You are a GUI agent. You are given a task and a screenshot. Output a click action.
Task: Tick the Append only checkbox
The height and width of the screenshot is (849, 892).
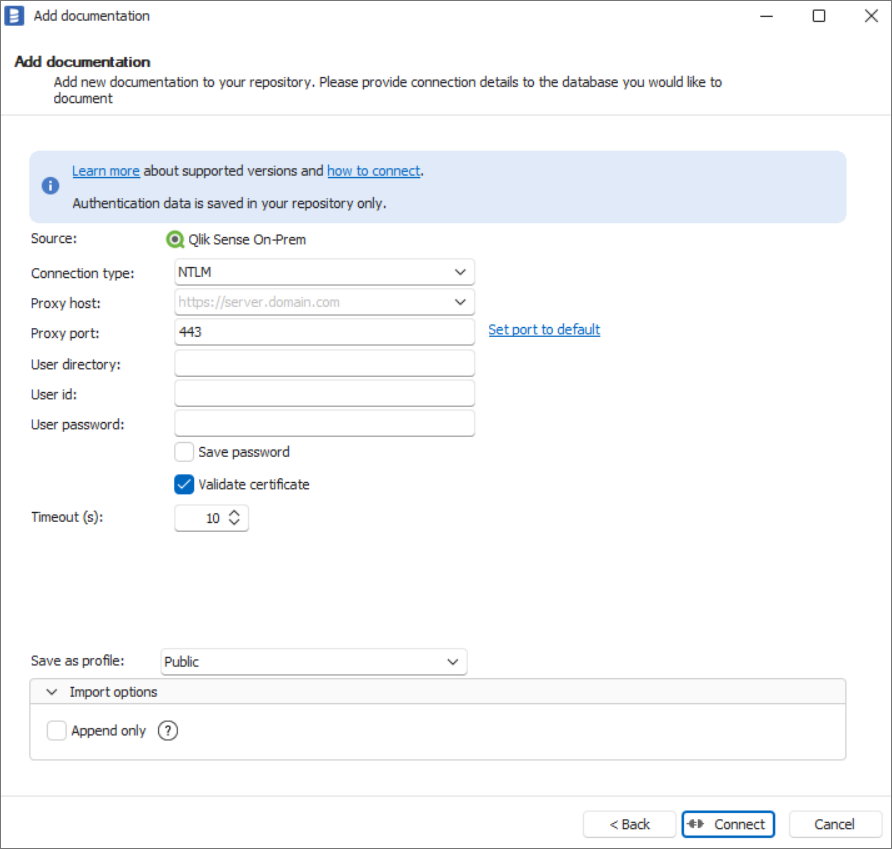point(57,731)
